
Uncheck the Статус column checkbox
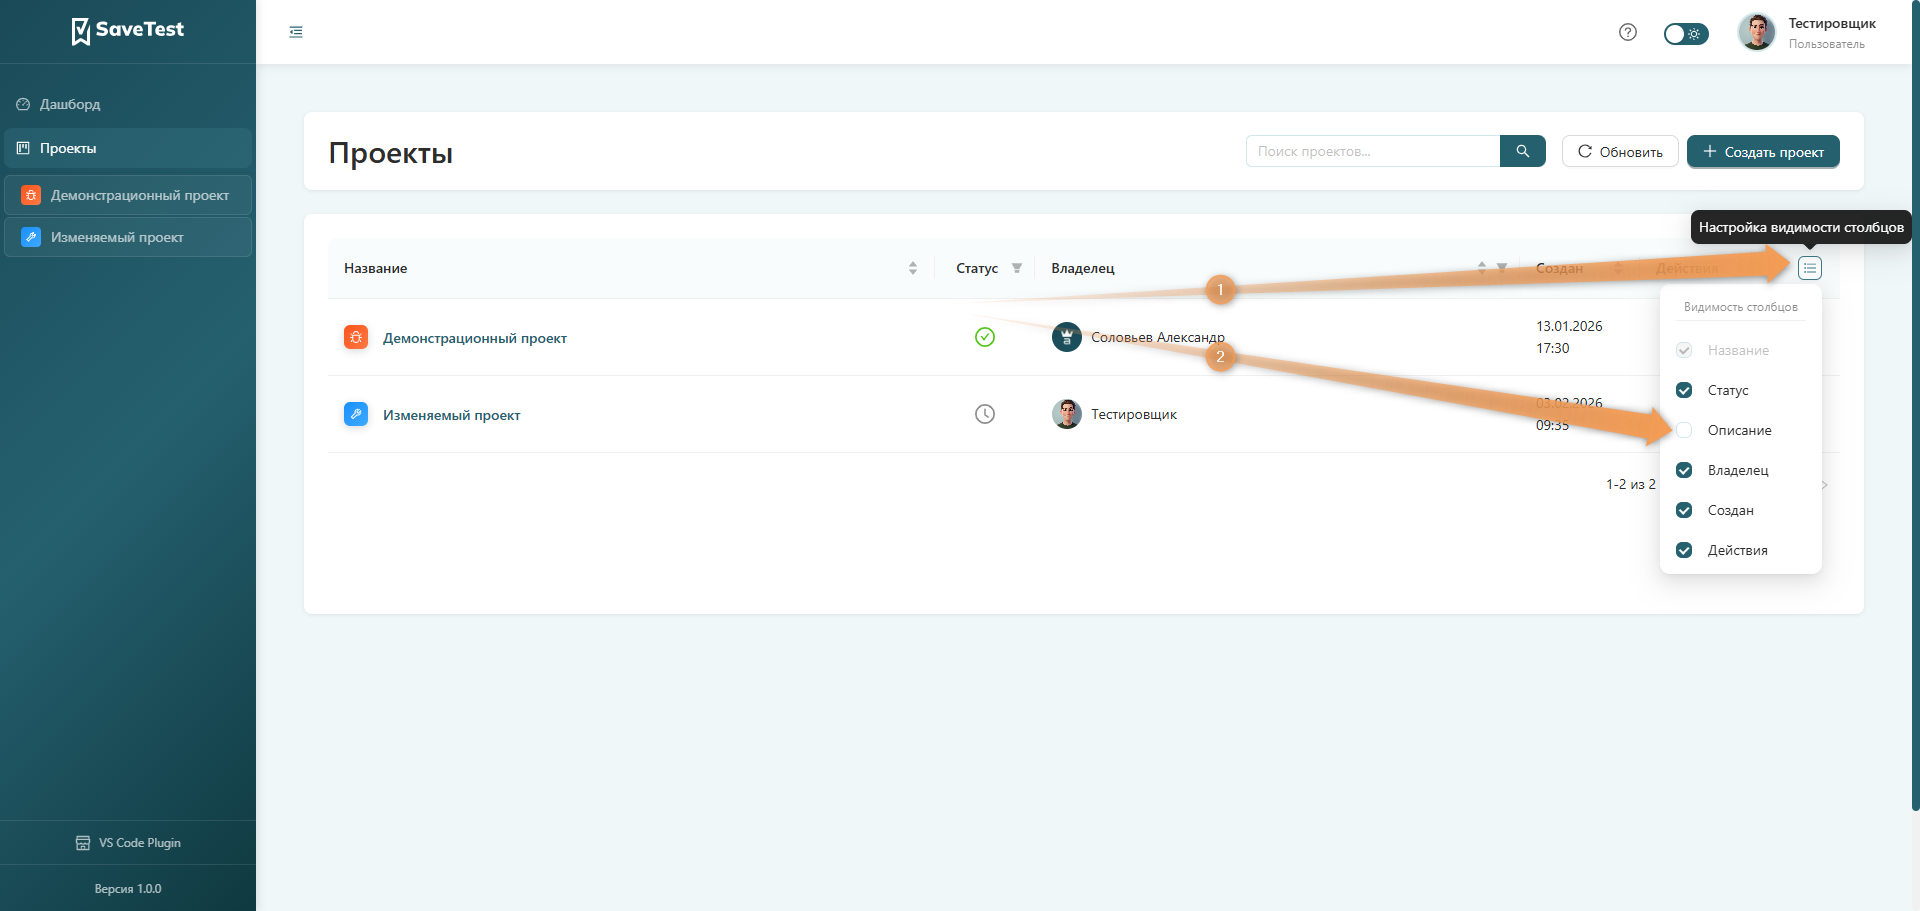pos(1684,390)
